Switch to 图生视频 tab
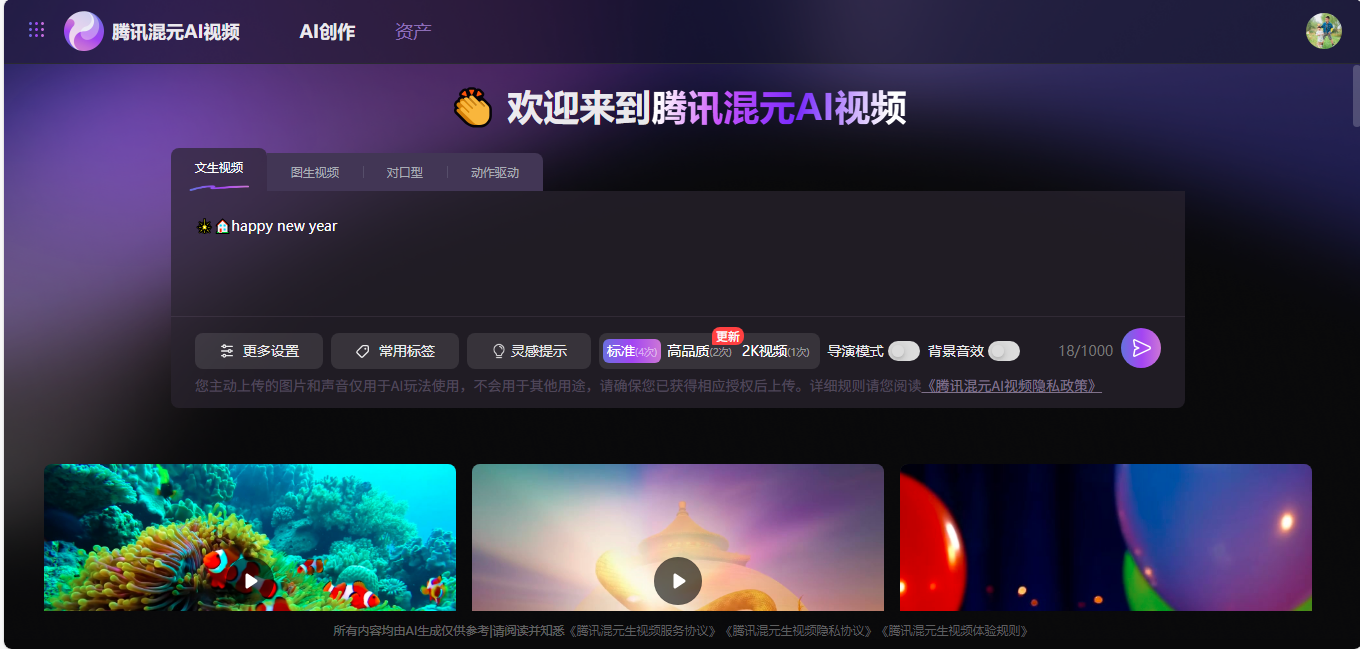Image resolution: width=1360 pixels, height=649 pixels. [315, 172]
